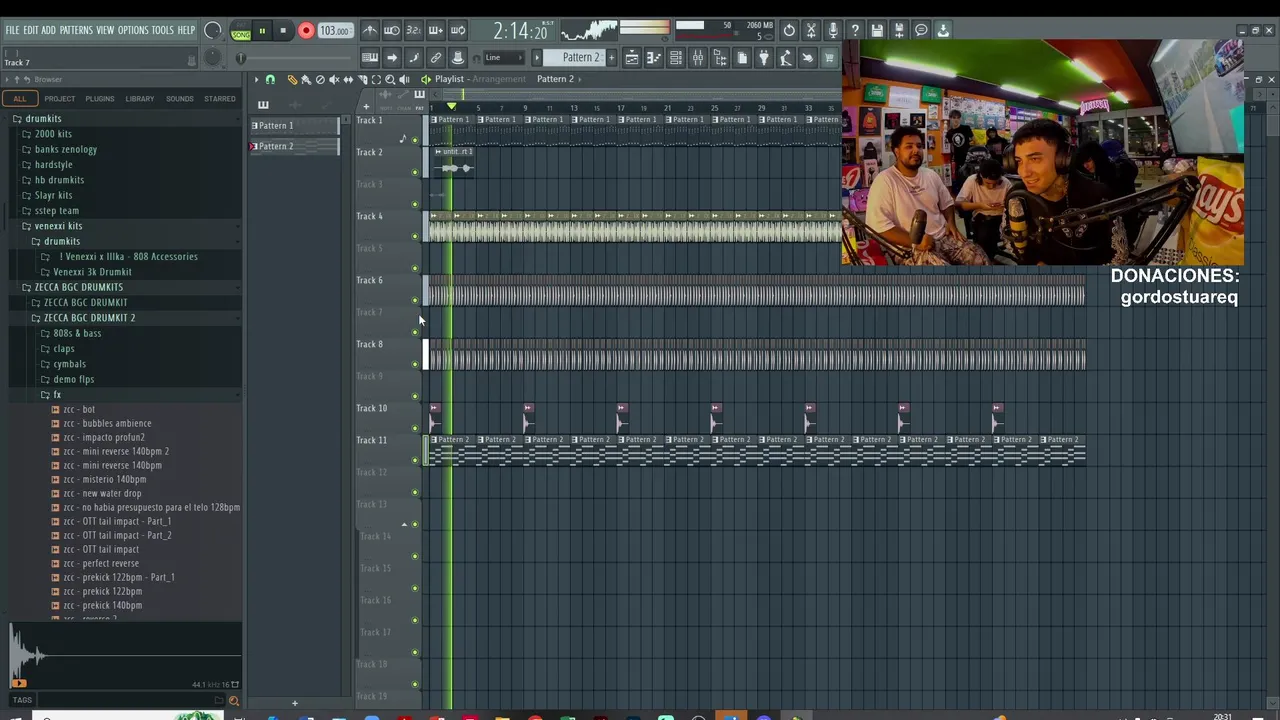Save project with the floppy disk icon

[x=877, y=31]
